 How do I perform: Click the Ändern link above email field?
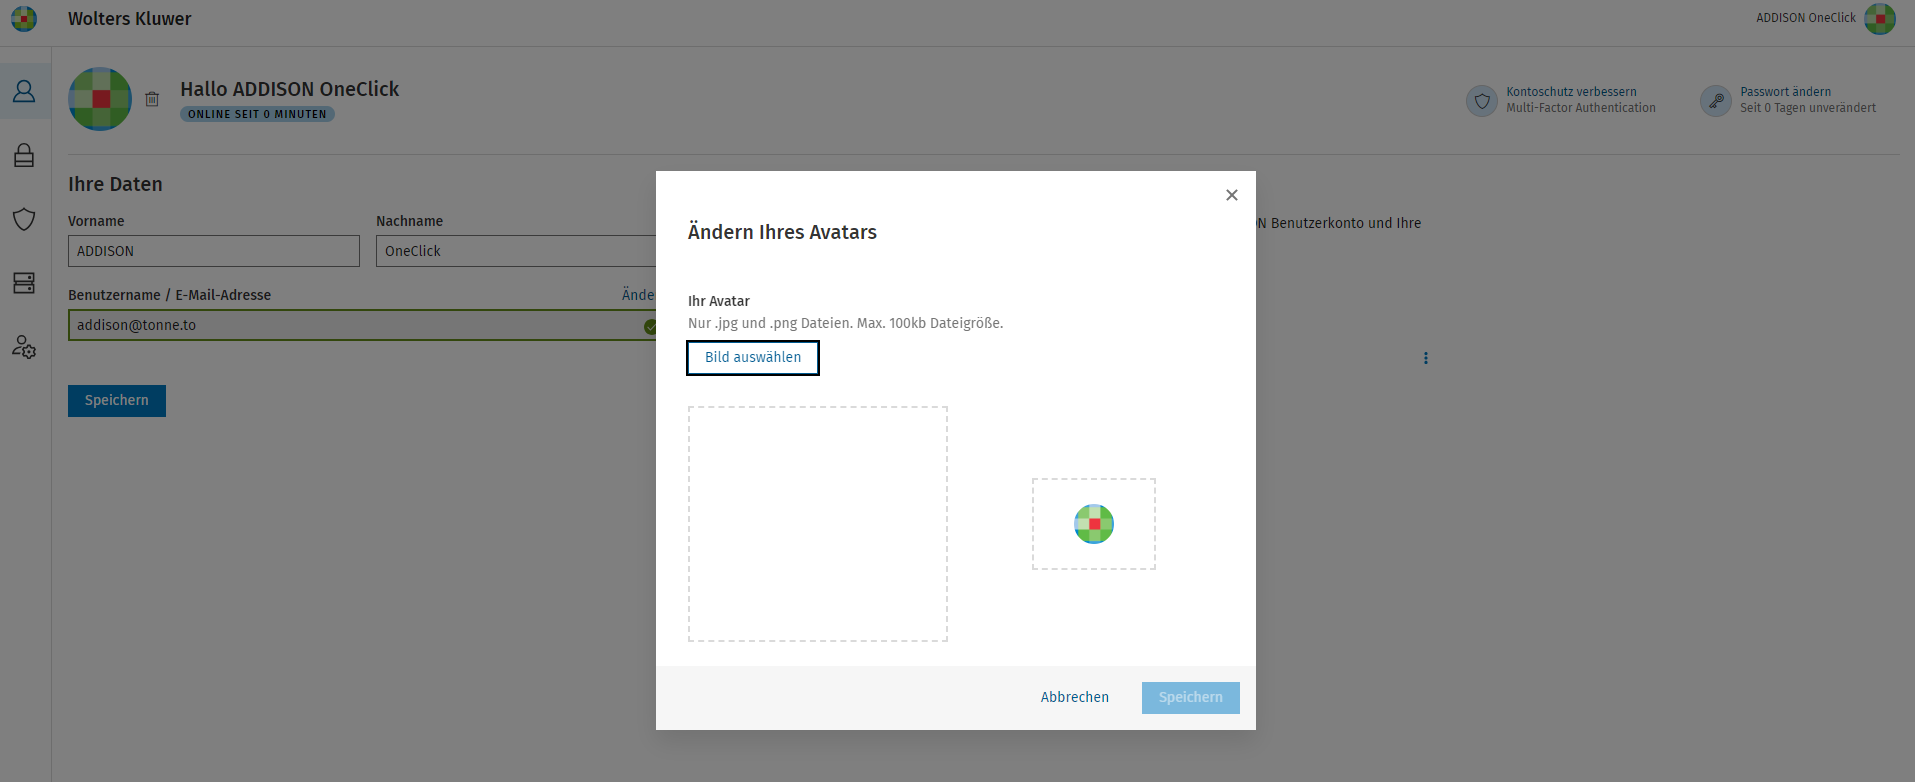[x=638, y=295]
